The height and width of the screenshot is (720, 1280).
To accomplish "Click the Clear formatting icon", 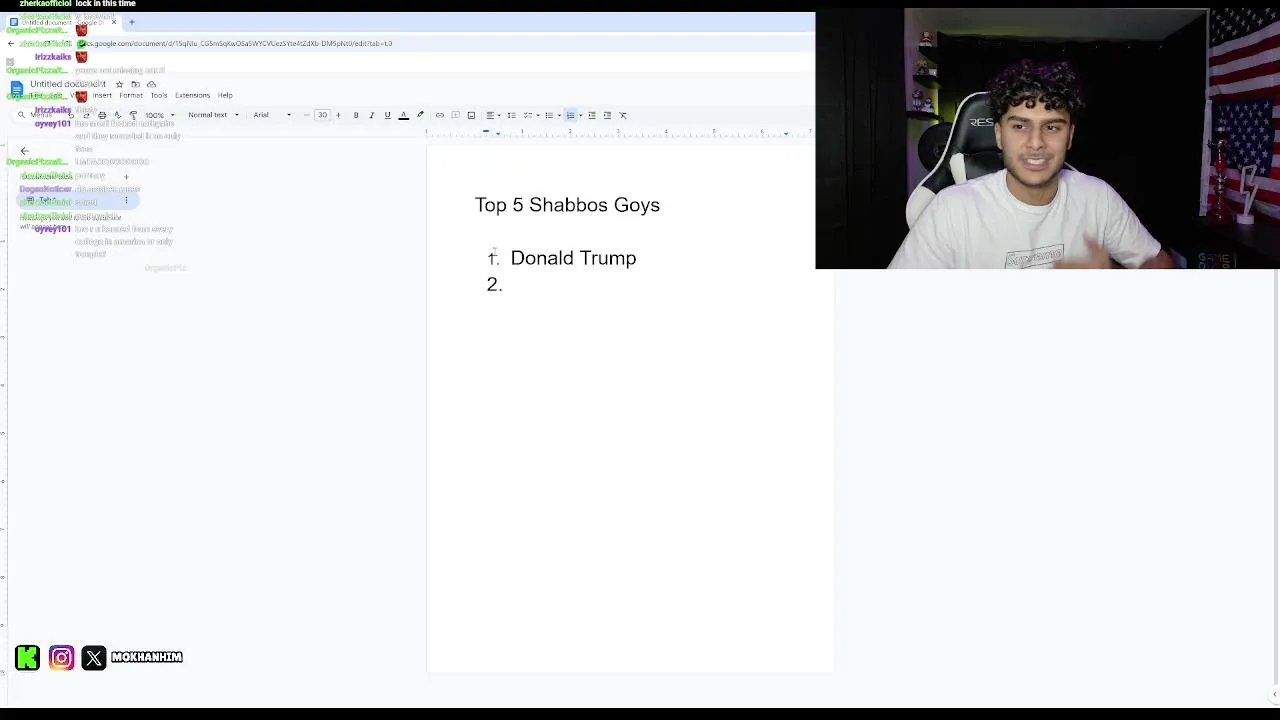I will [x=623, y=115].
